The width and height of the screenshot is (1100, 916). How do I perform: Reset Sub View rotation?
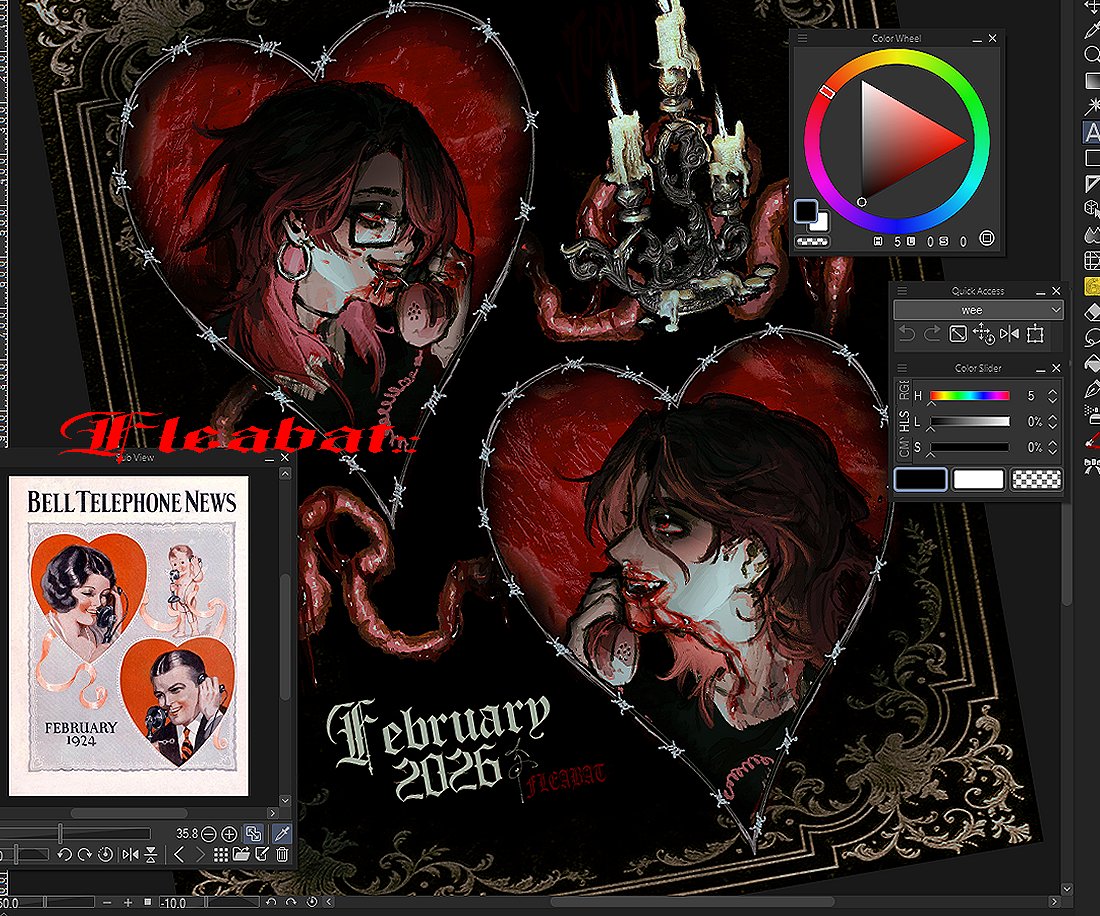pyautogui.click(x=105, y=854)
